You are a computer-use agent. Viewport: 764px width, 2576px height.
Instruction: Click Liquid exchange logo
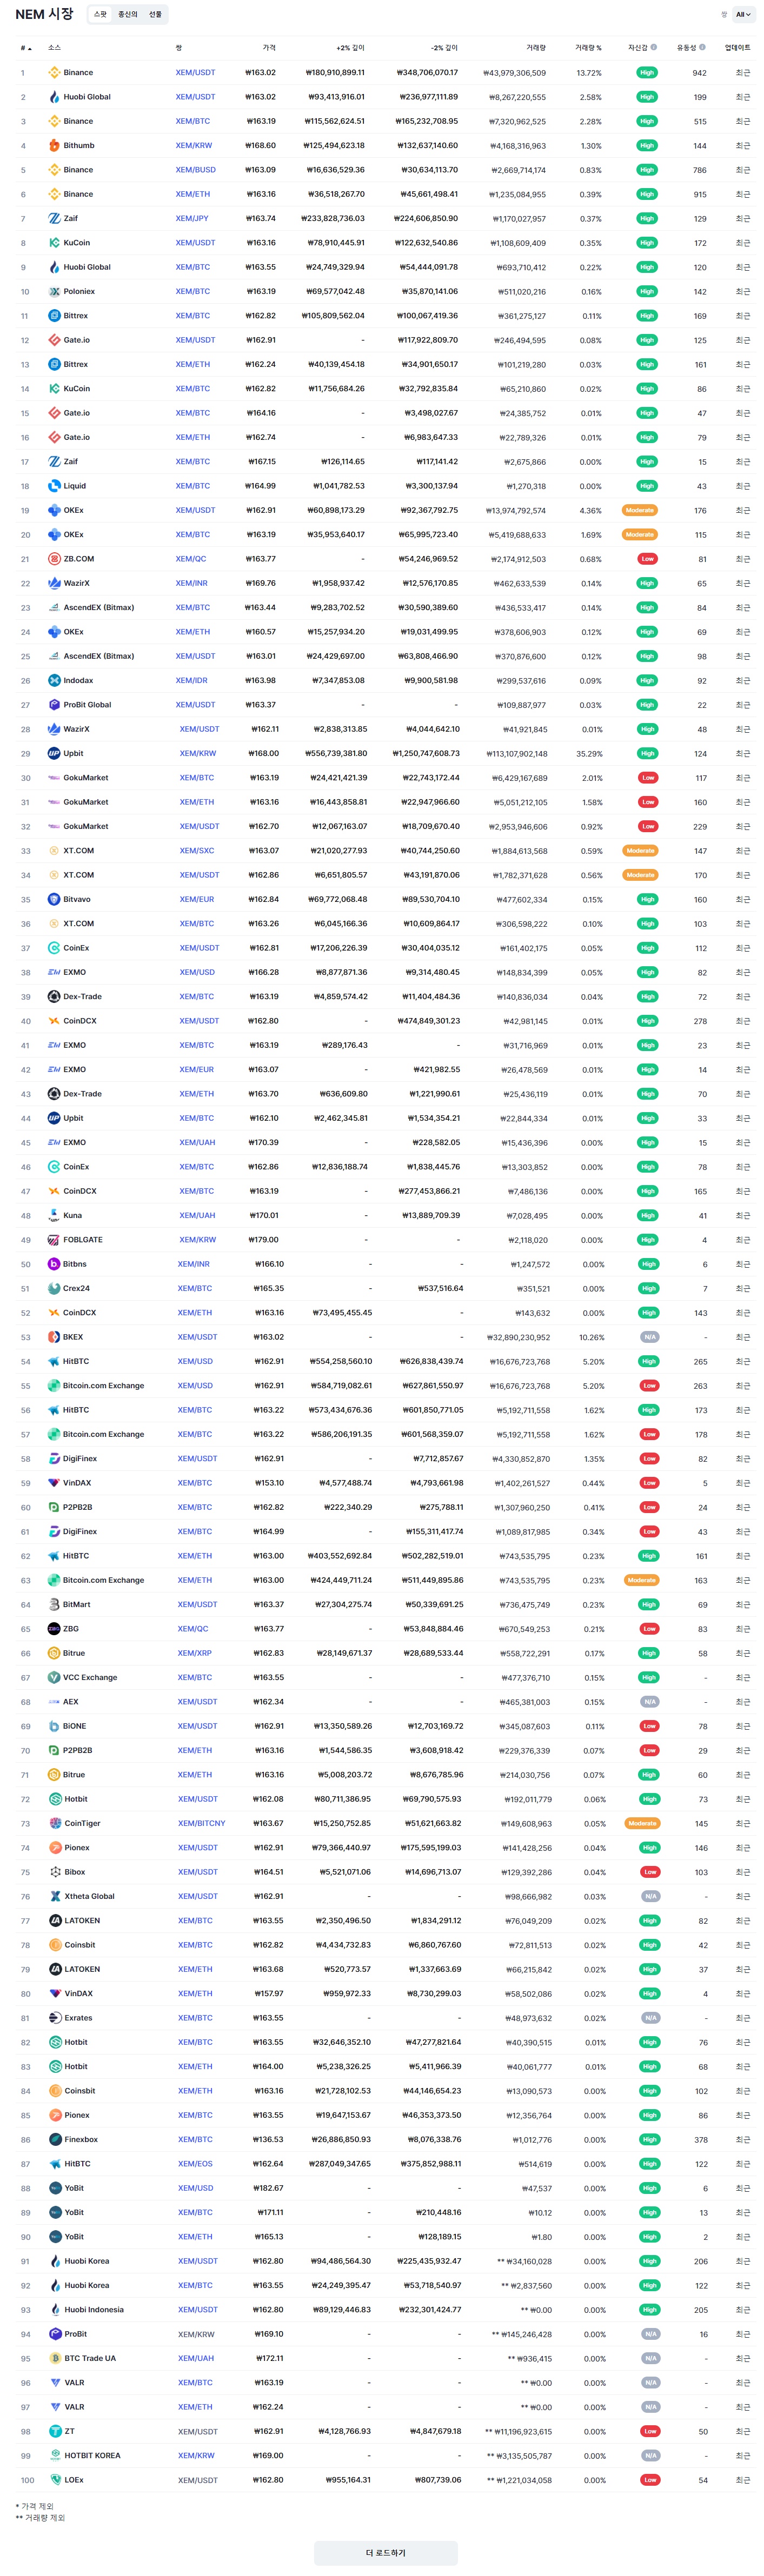[54, 486]
